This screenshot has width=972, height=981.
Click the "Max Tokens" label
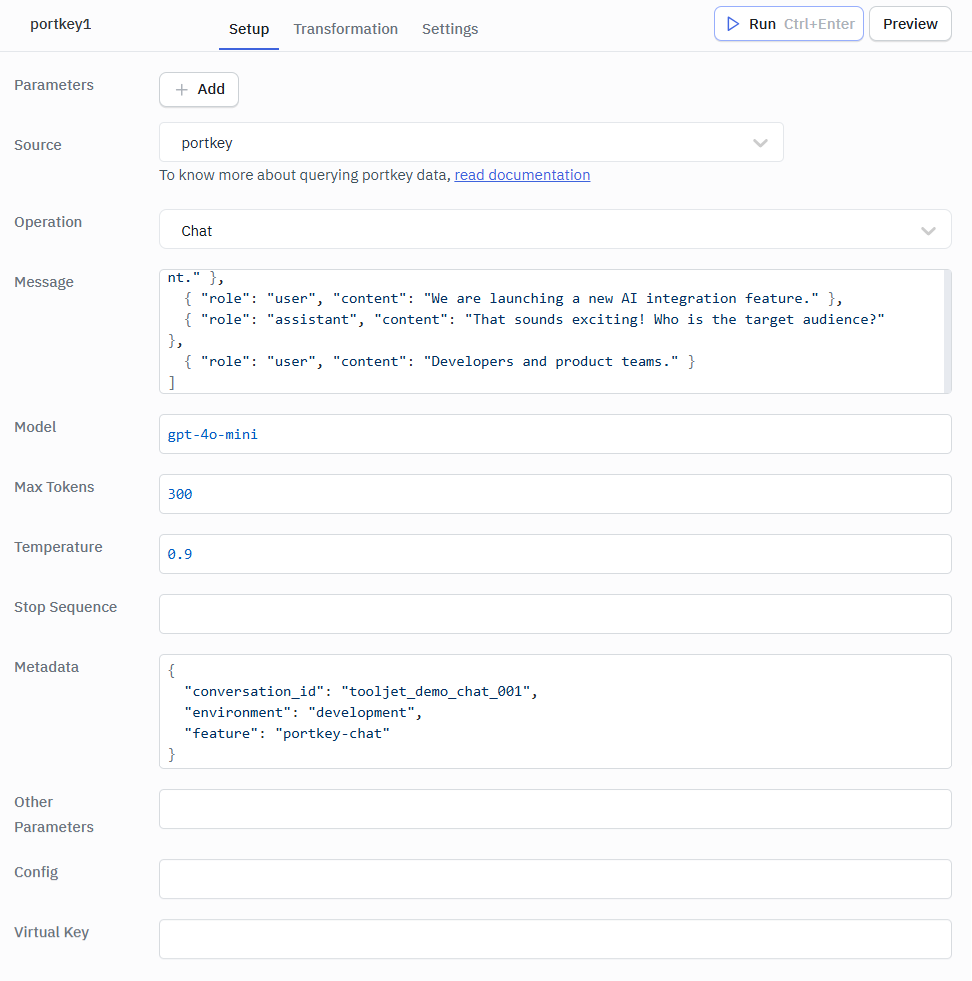point(54,487)
